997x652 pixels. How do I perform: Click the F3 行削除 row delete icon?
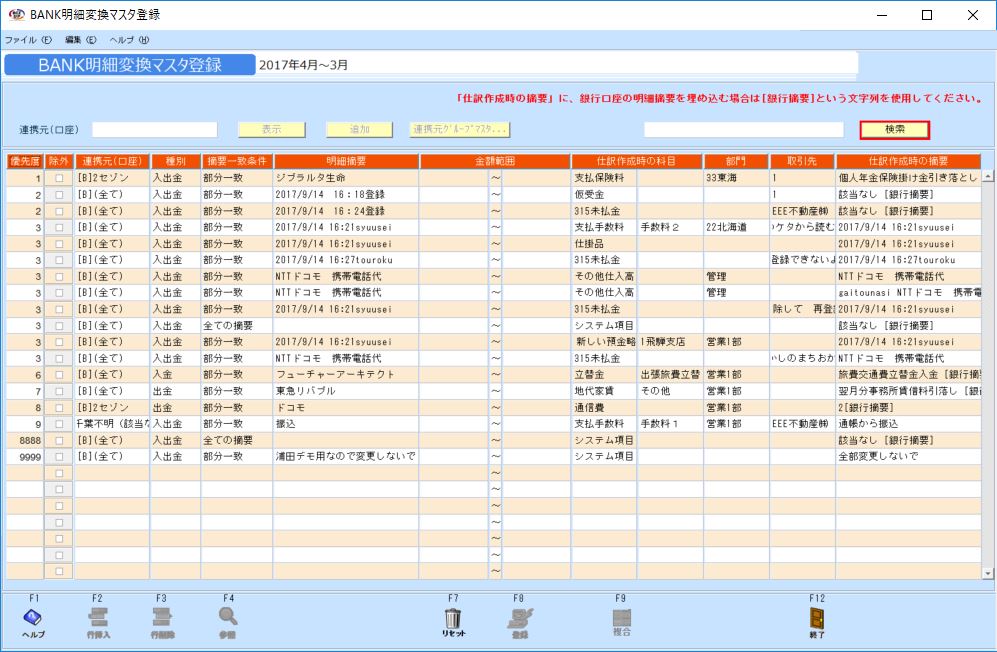pos(162,619)
